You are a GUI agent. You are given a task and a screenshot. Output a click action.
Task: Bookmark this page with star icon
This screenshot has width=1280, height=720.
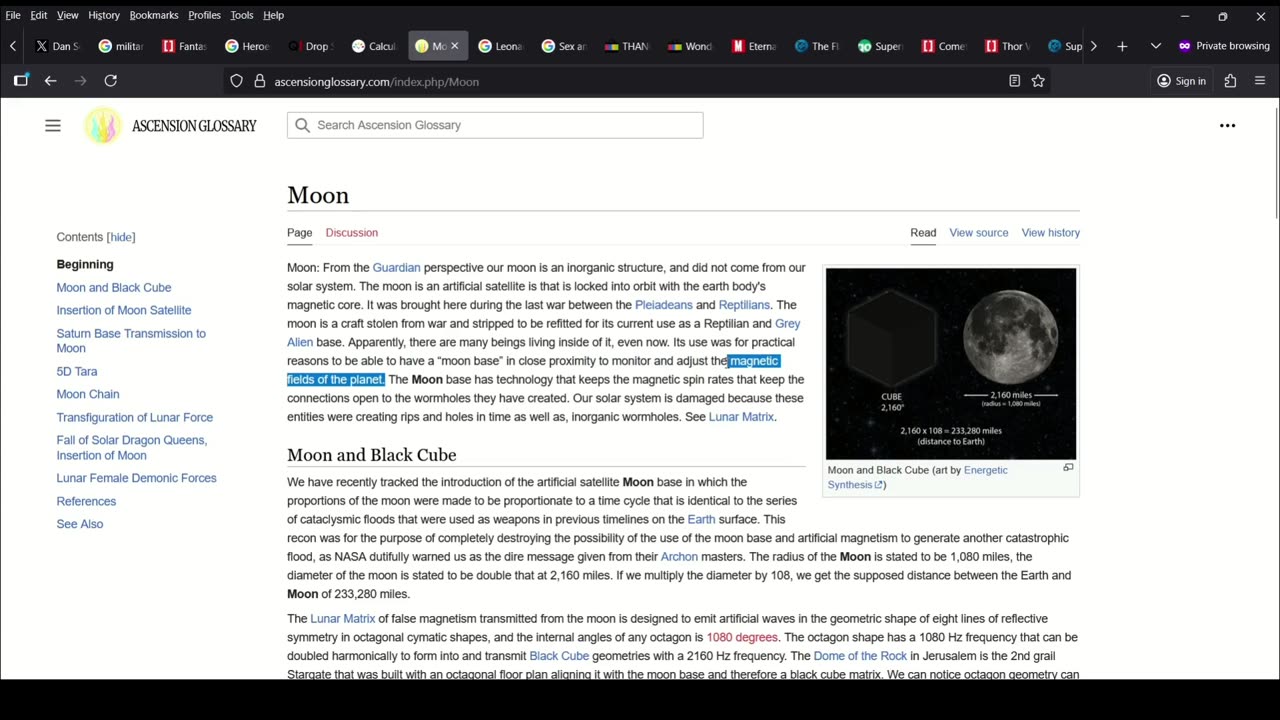coord(1038,81)
